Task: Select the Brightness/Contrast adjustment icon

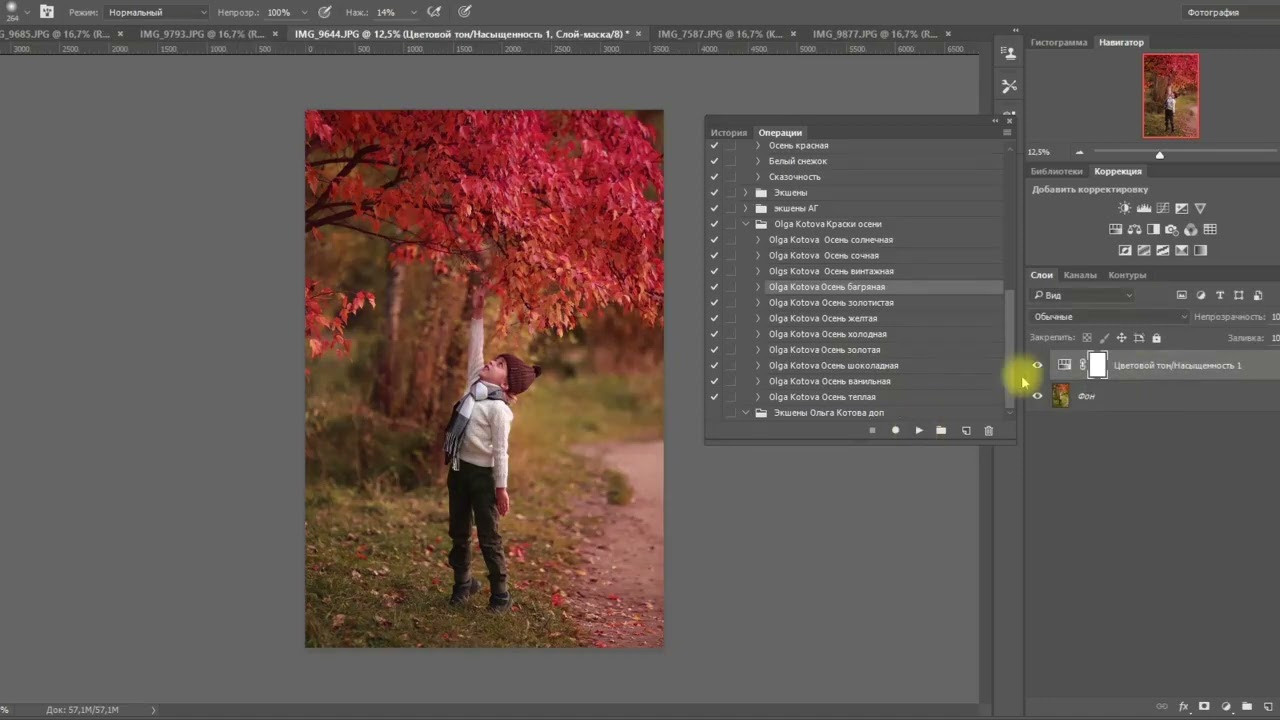Action: 1124,207
